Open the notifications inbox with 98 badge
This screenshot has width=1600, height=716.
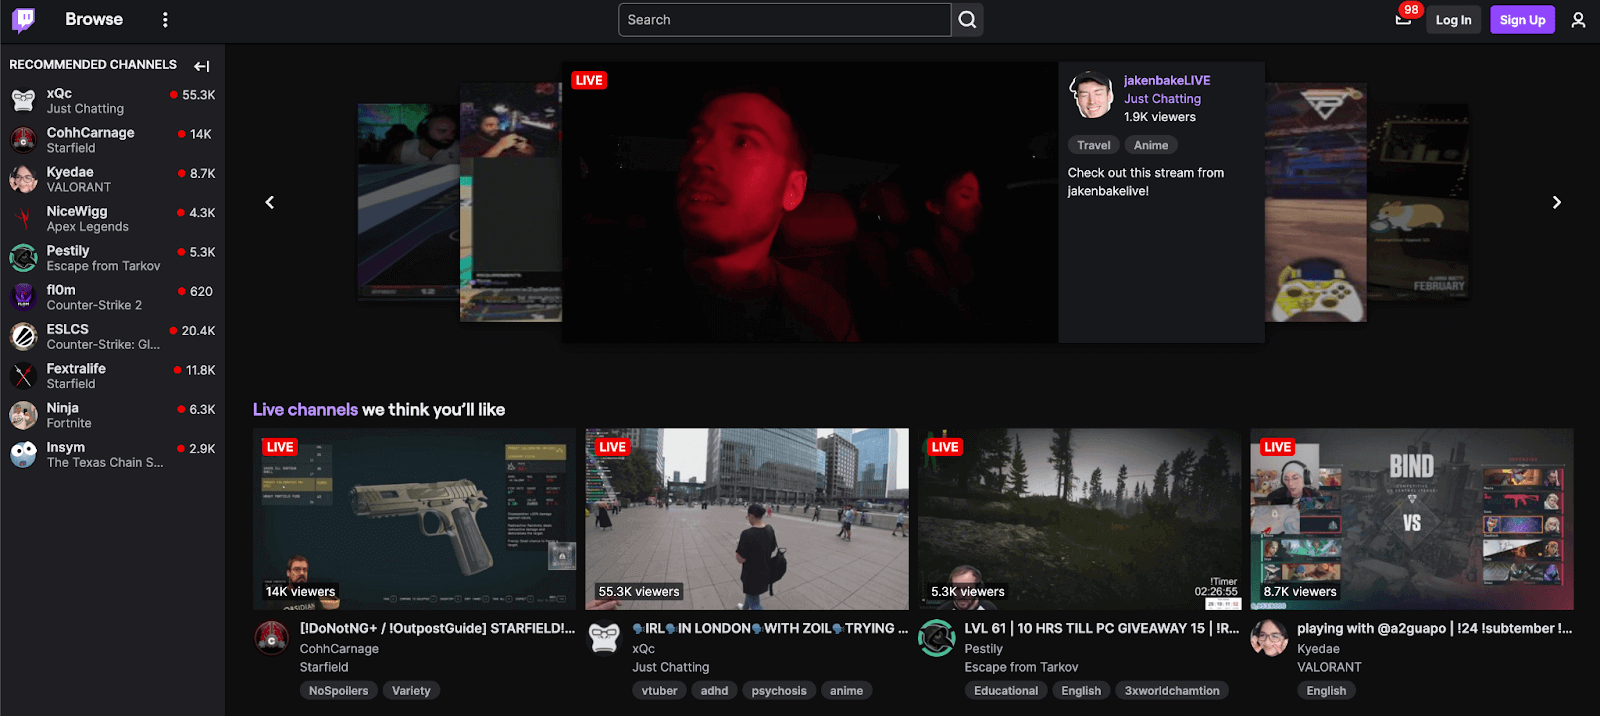pyautogui.click(x=1404, y=19)
